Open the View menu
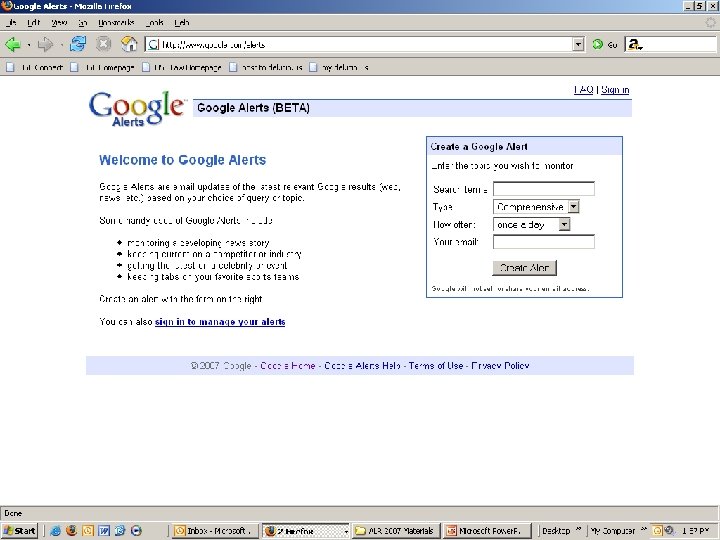Screen dimensions: 720x540 59,22
